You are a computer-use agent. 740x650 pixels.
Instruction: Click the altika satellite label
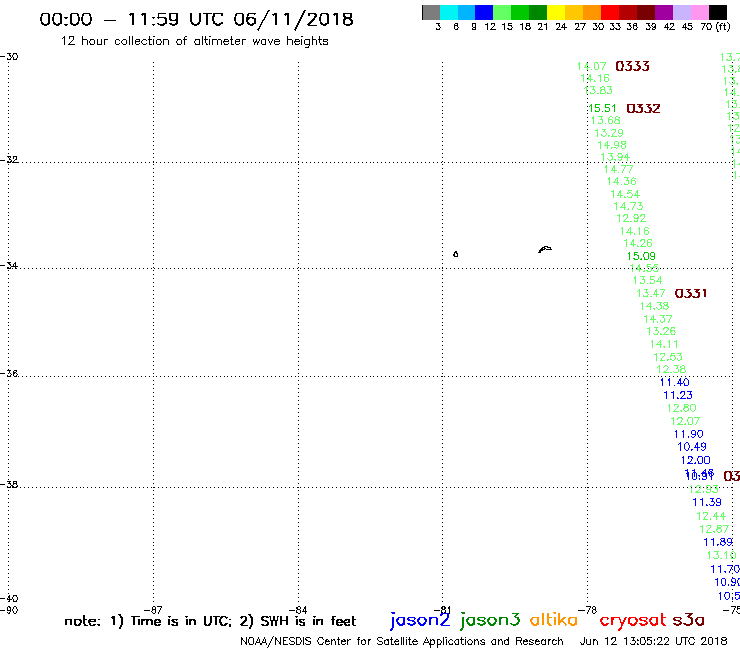tap(554, 620)
